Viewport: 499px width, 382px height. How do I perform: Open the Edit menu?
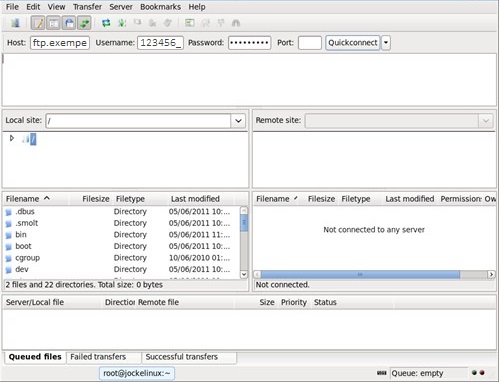pyautogui.click(x=33, y=7)
